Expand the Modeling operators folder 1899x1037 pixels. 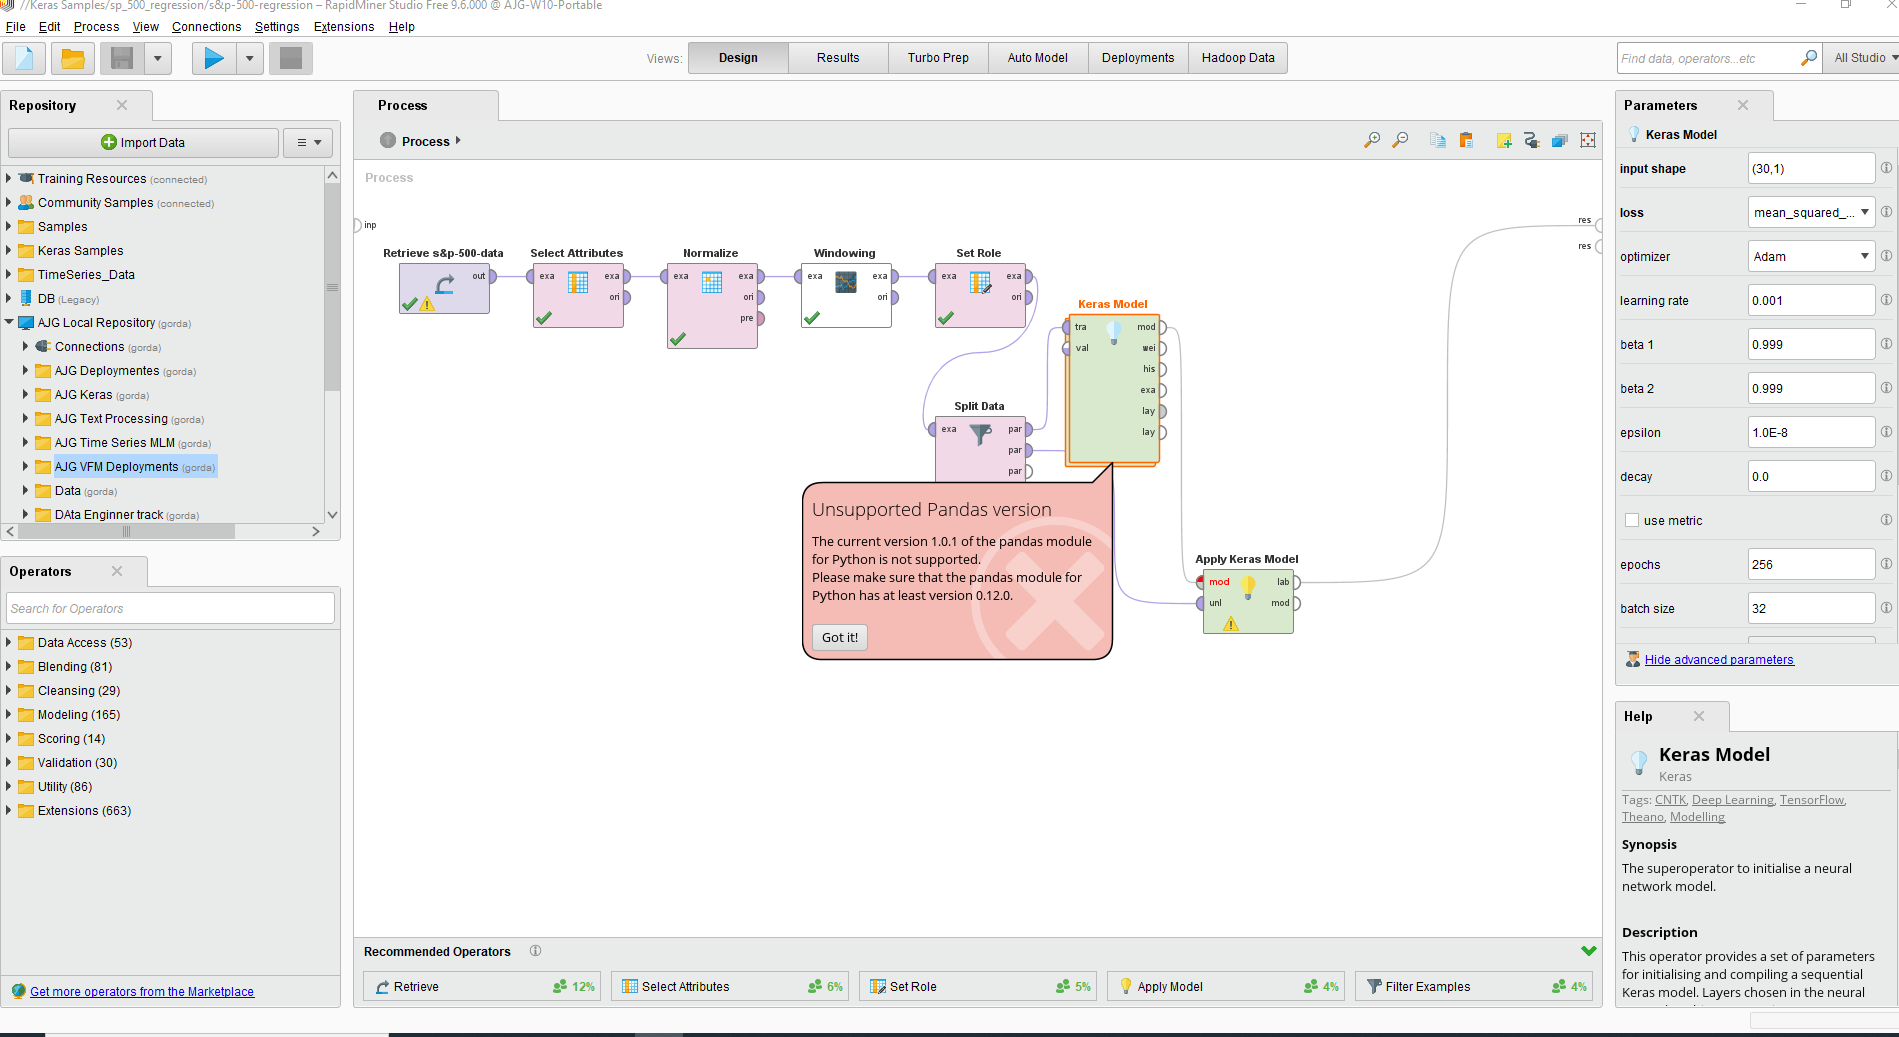(x=9, y=715)
